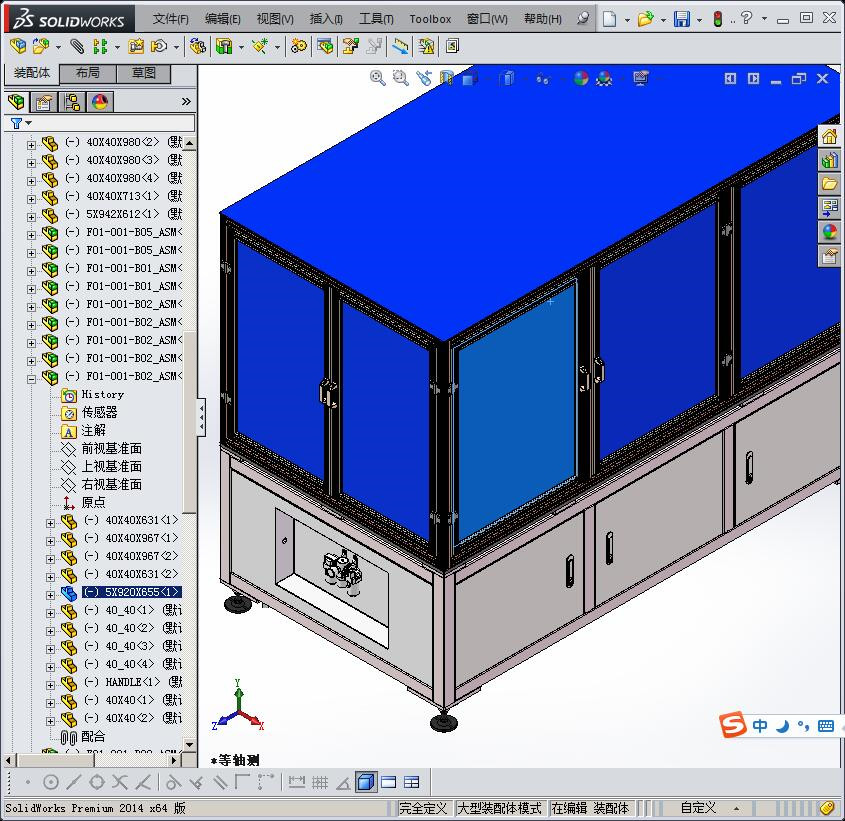Open the PropertyManager tab icon
845x821 pixels.
click(x=44, y=102)
